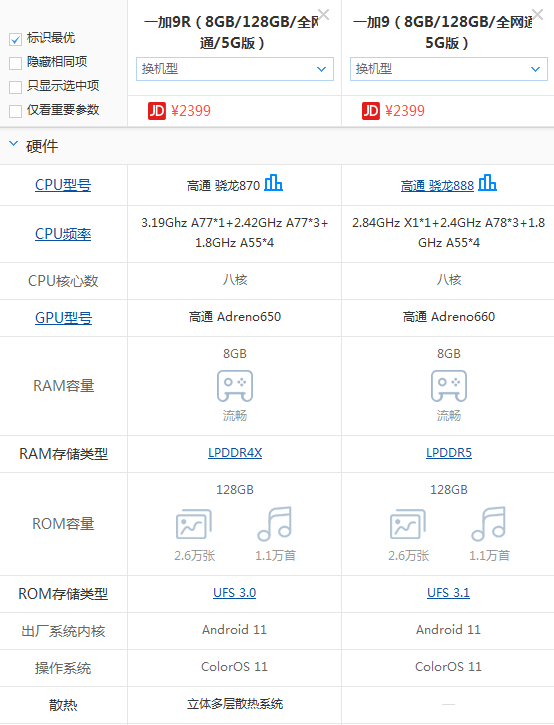Click the RAM存储类型 row label
This screenshot has height=725, width=554.
pos(63,454)
